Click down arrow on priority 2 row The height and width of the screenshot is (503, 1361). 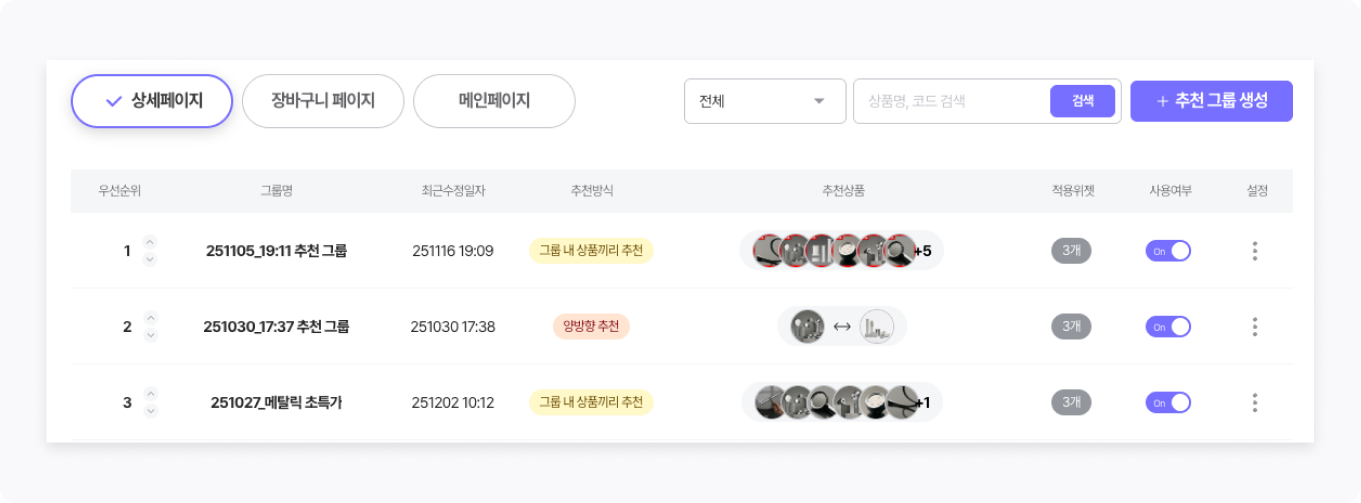click(x=150, y=336)
